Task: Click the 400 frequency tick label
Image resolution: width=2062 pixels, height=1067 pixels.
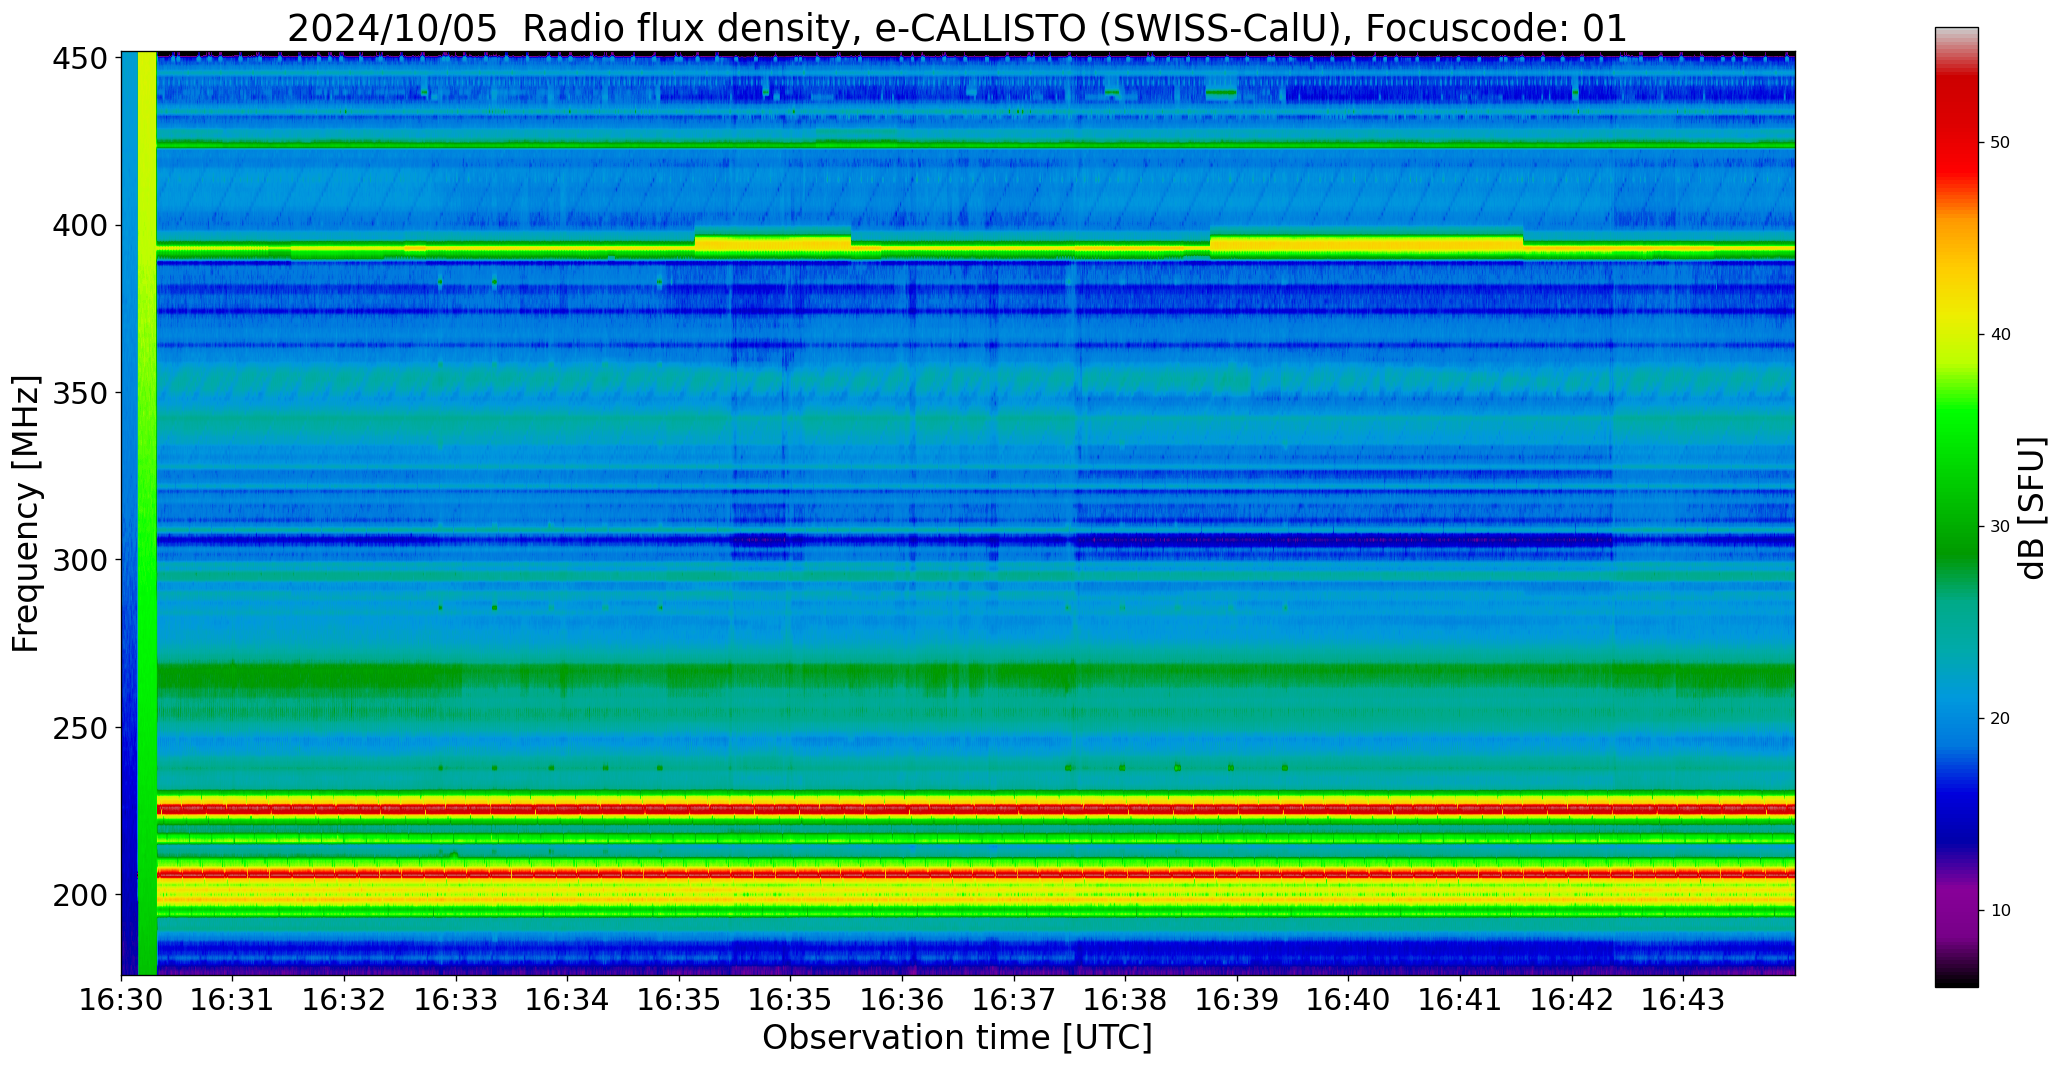Action: pyautogui.click(x=80, y=226)
